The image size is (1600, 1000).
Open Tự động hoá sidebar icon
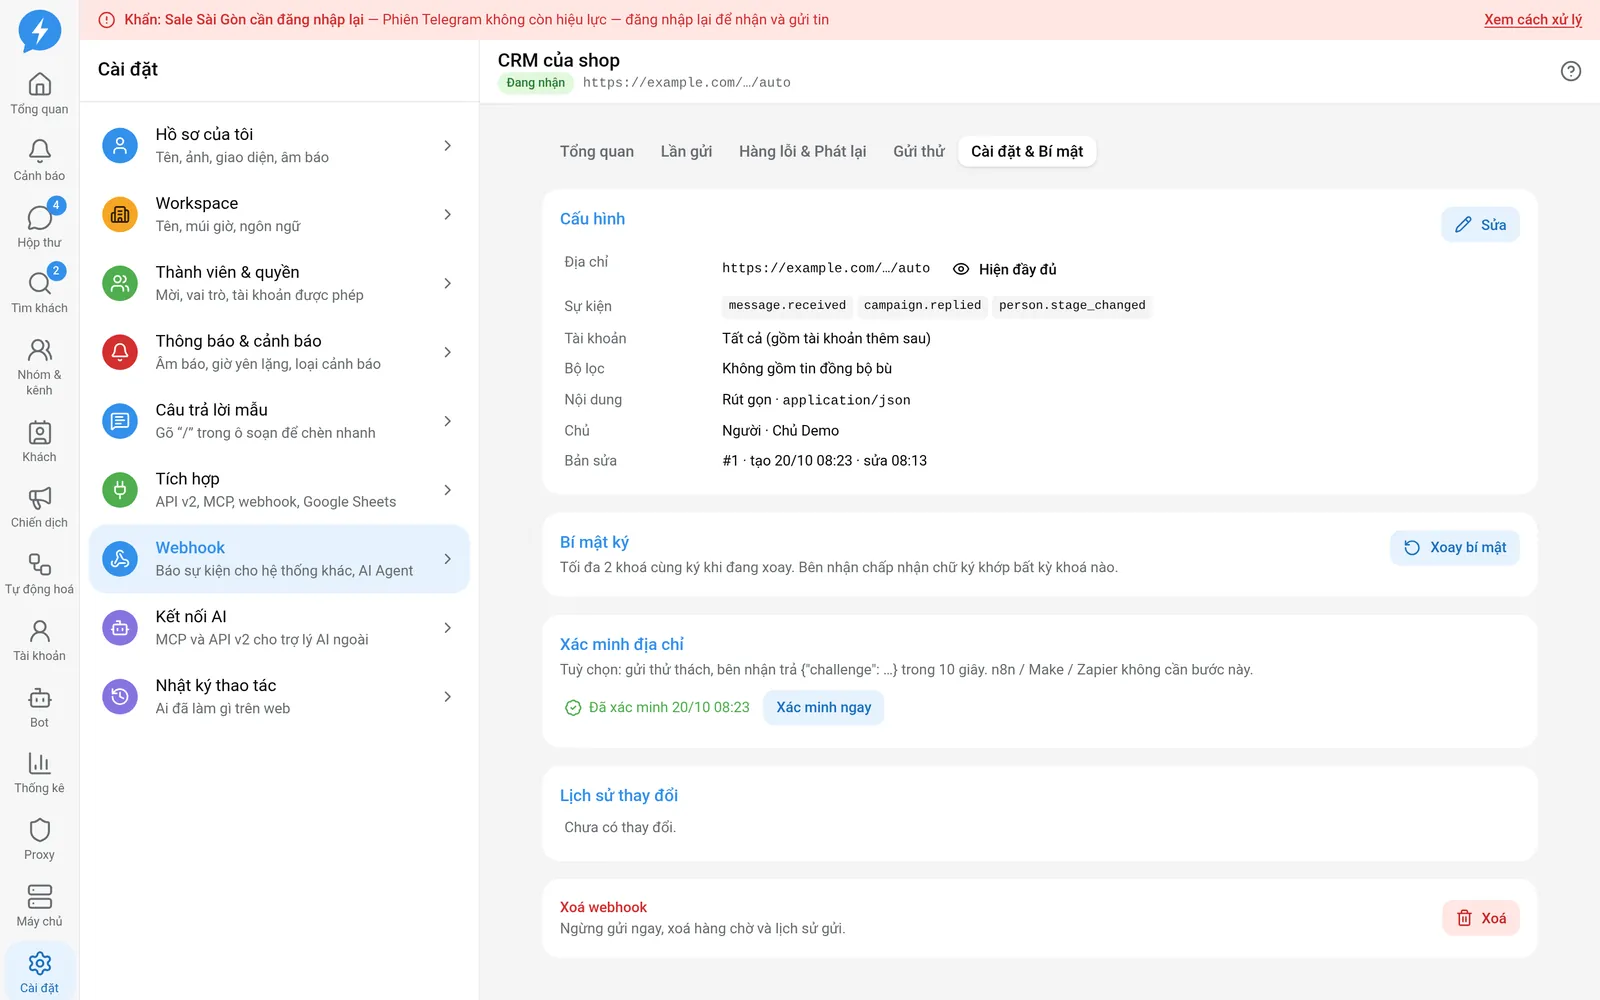pyautogui.click(x=40, y=574)
